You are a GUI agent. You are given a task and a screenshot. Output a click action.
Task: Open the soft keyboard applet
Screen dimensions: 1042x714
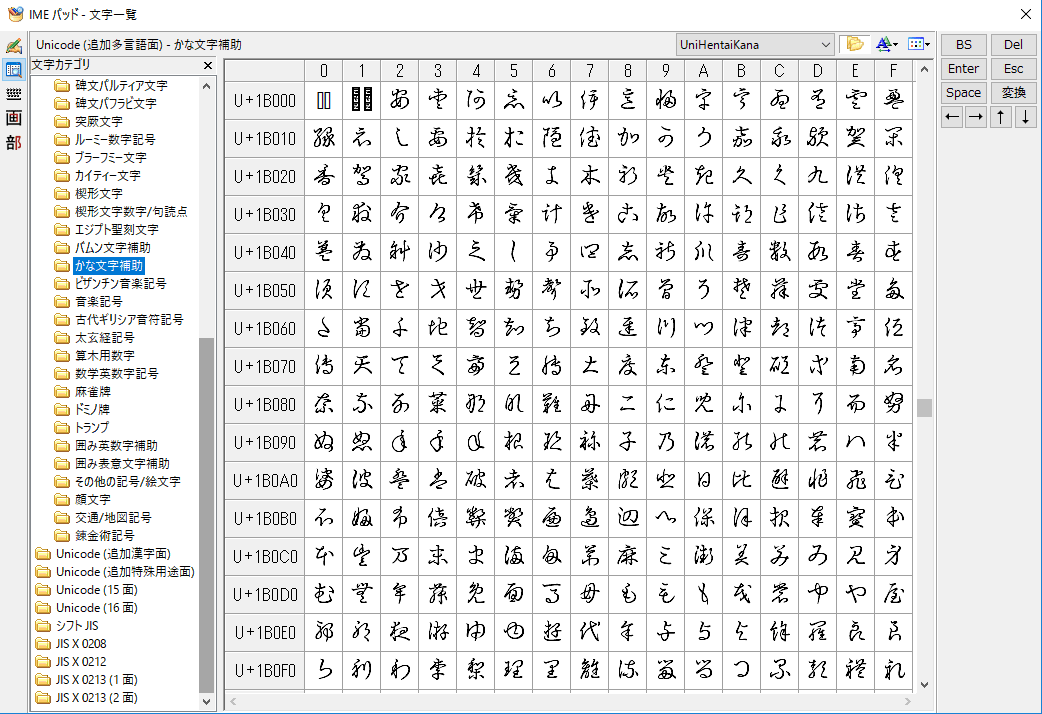coord(13,94)
